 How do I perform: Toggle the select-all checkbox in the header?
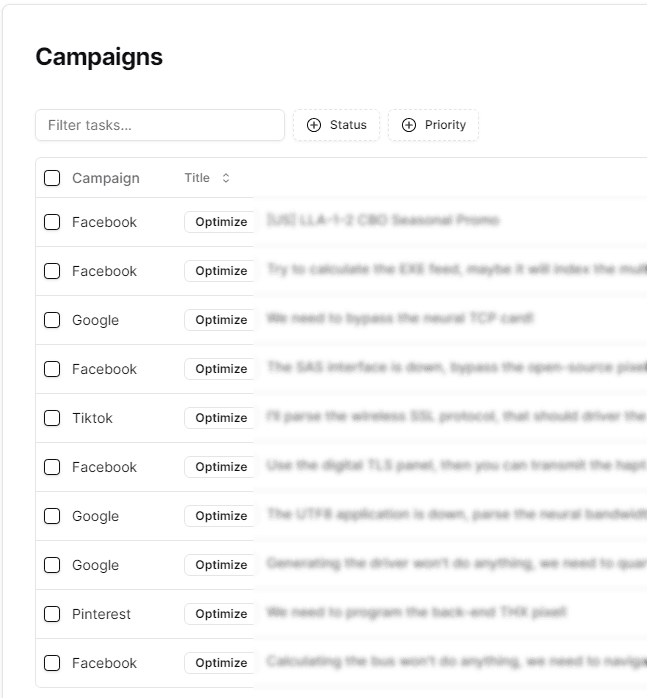click(52, 178)
